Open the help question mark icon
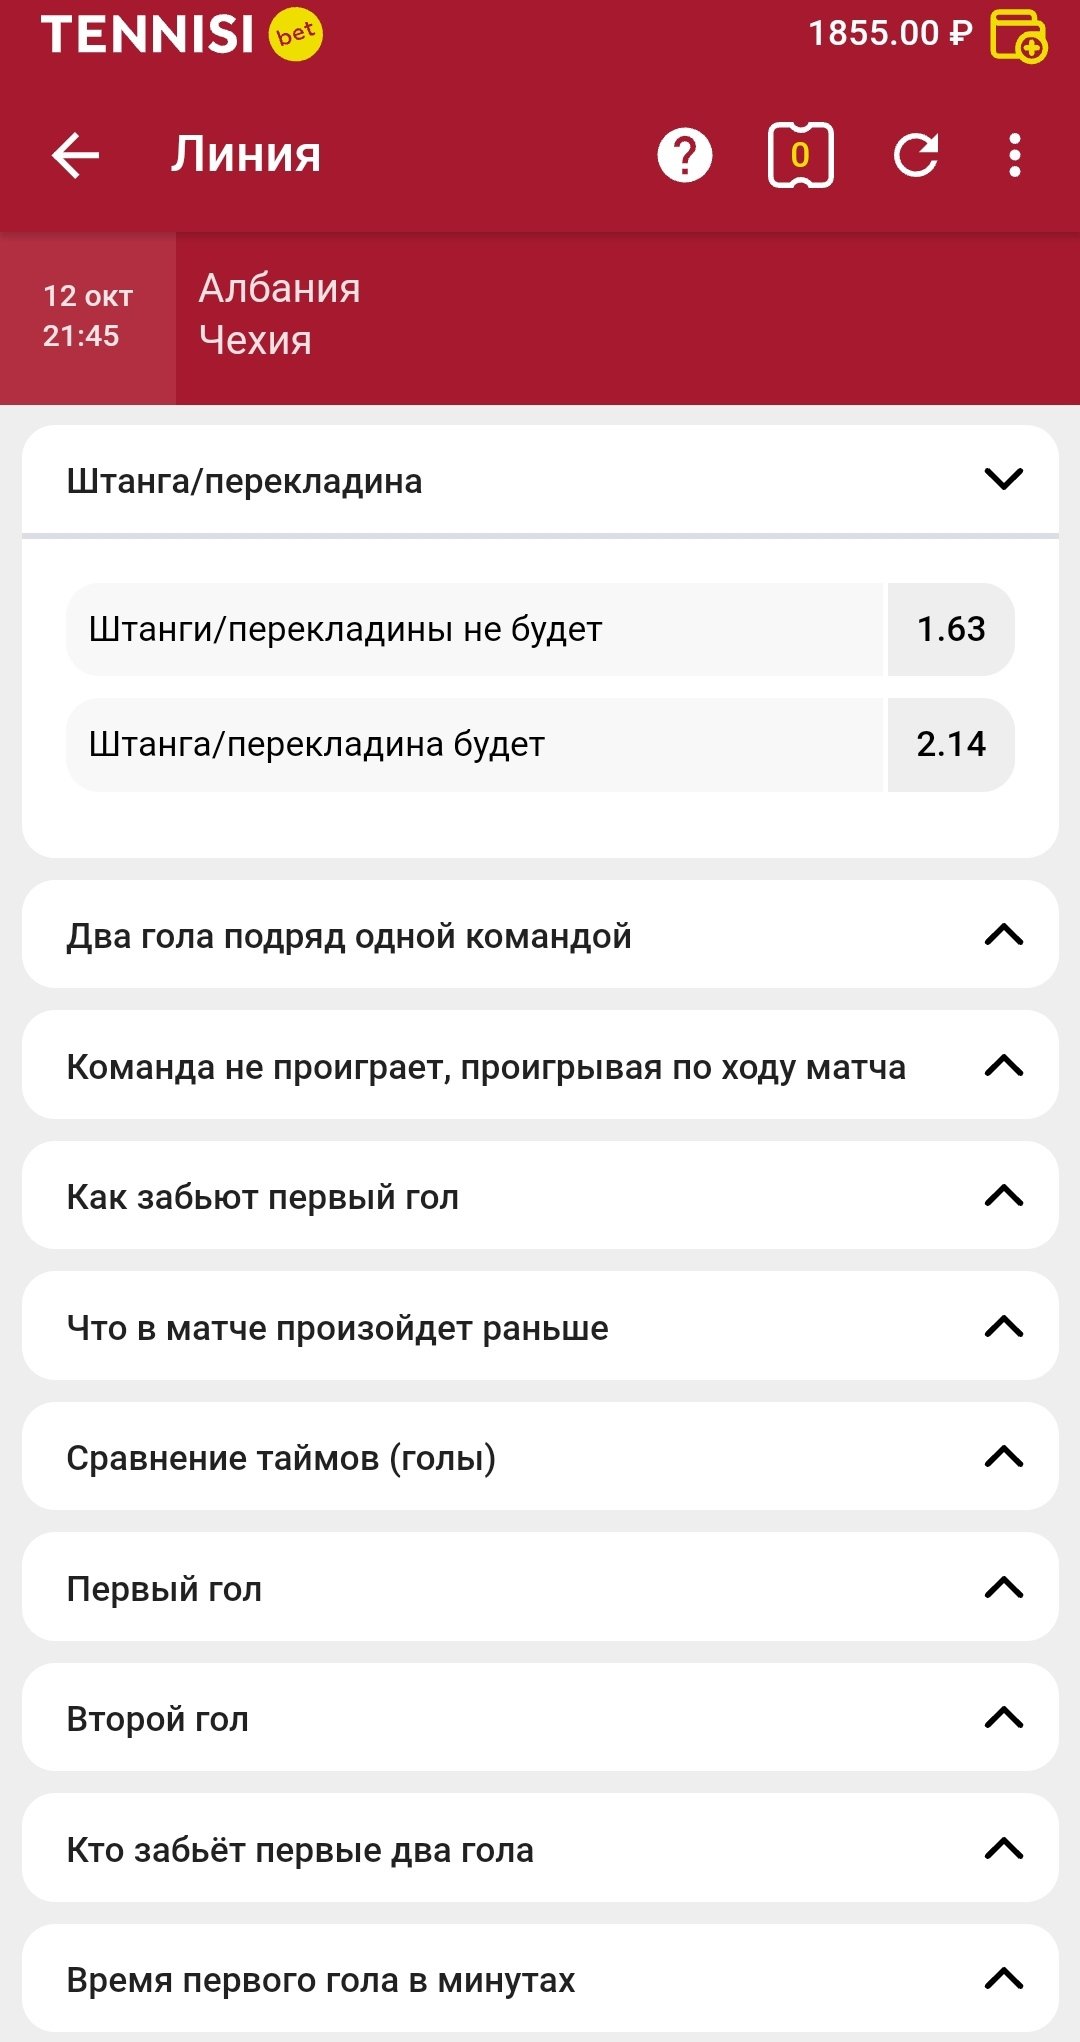1080x2042 pixels. click(685, 156)
